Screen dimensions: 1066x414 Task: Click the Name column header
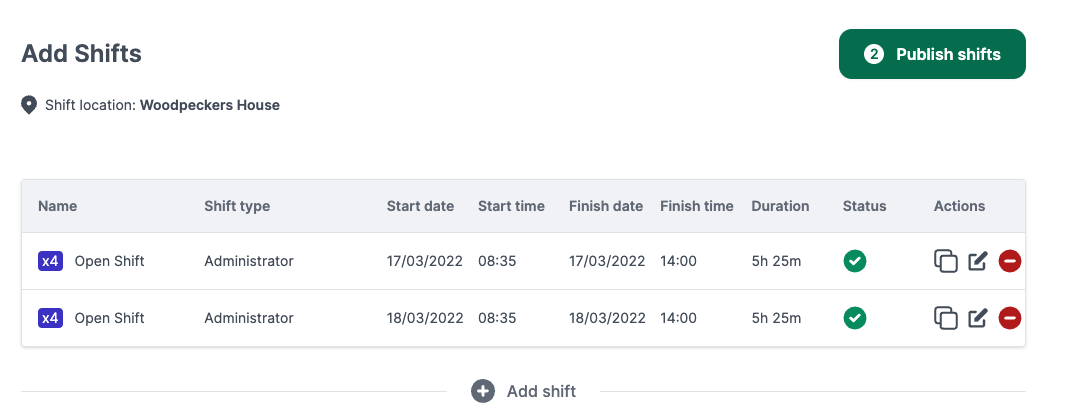(x=57, y=206)
